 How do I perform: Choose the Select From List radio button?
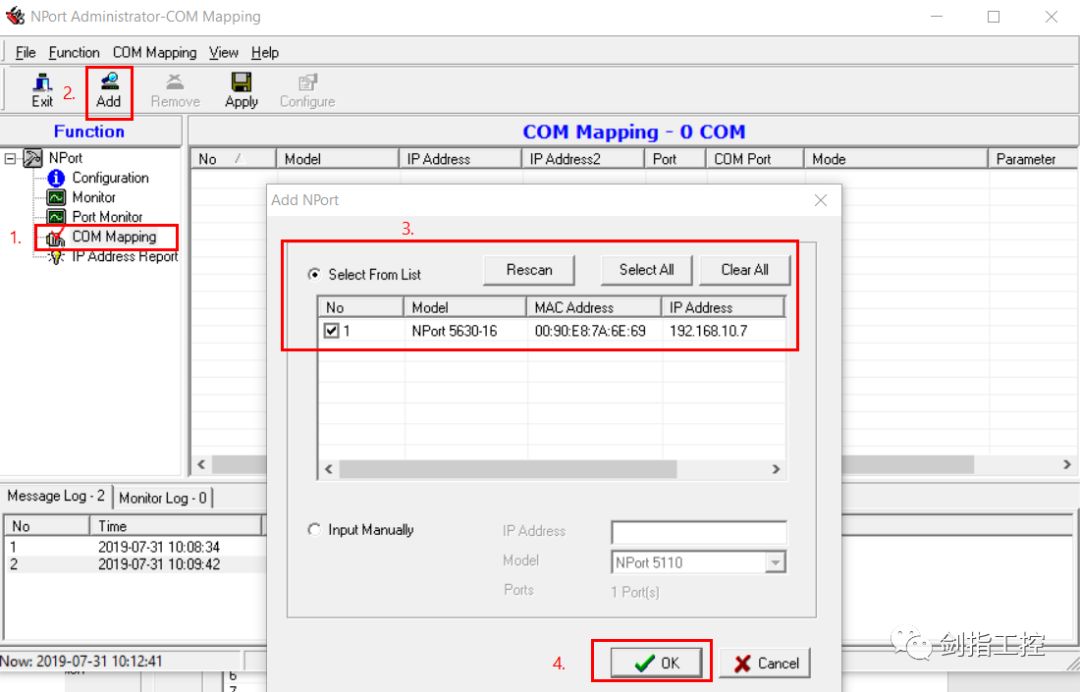pyautogui.click(x=314, y=274)
